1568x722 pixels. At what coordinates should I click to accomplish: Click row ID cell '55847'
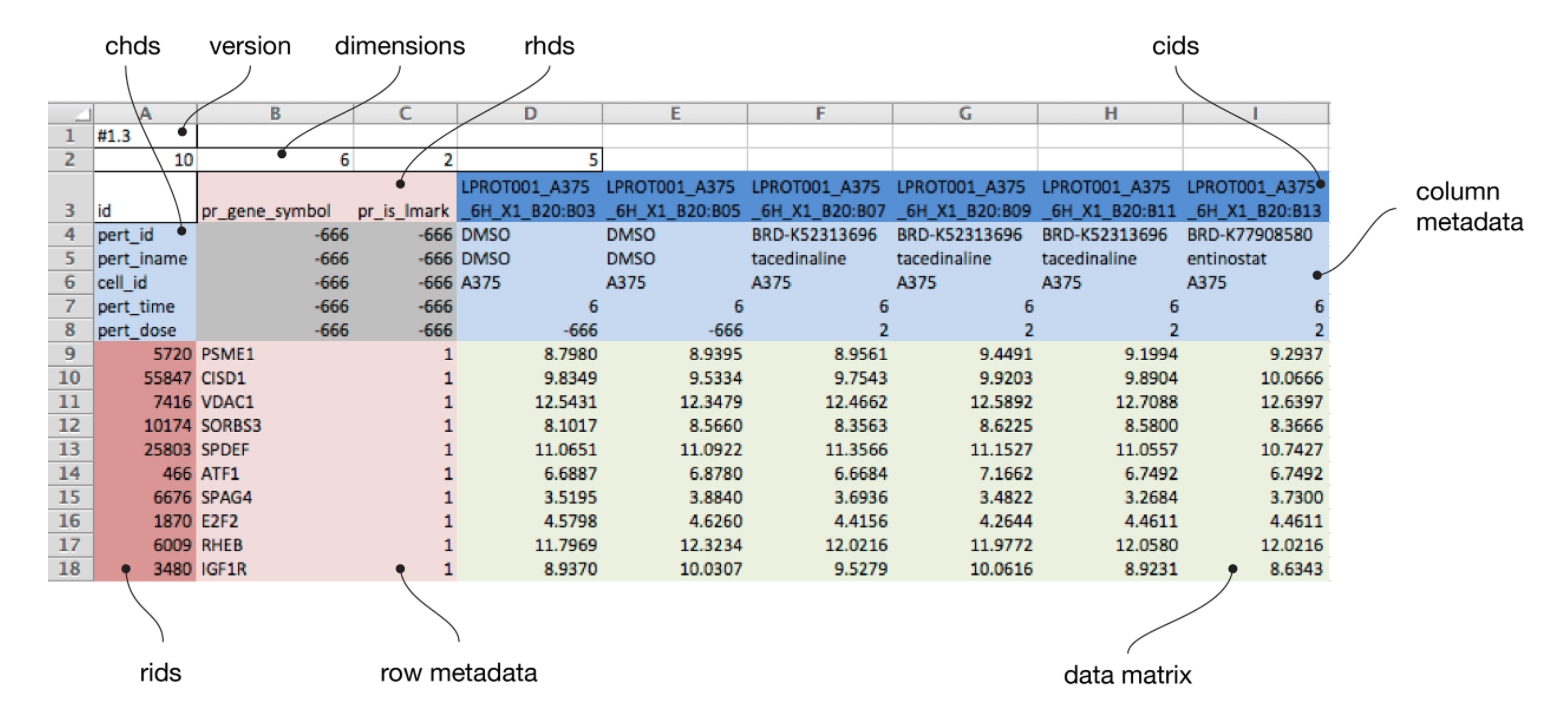pyautogui.click(x=145, y=376)
